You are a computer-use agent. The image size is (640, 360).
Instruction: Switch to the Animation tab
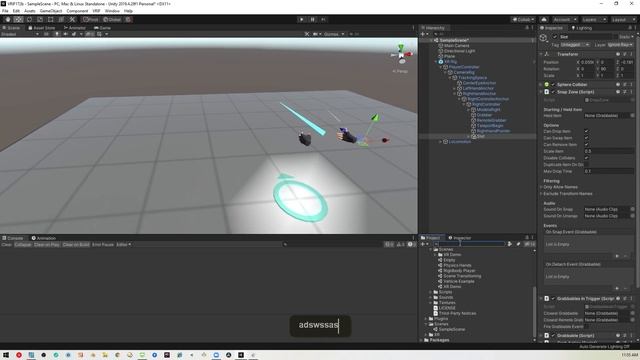[x=44, y=238]
